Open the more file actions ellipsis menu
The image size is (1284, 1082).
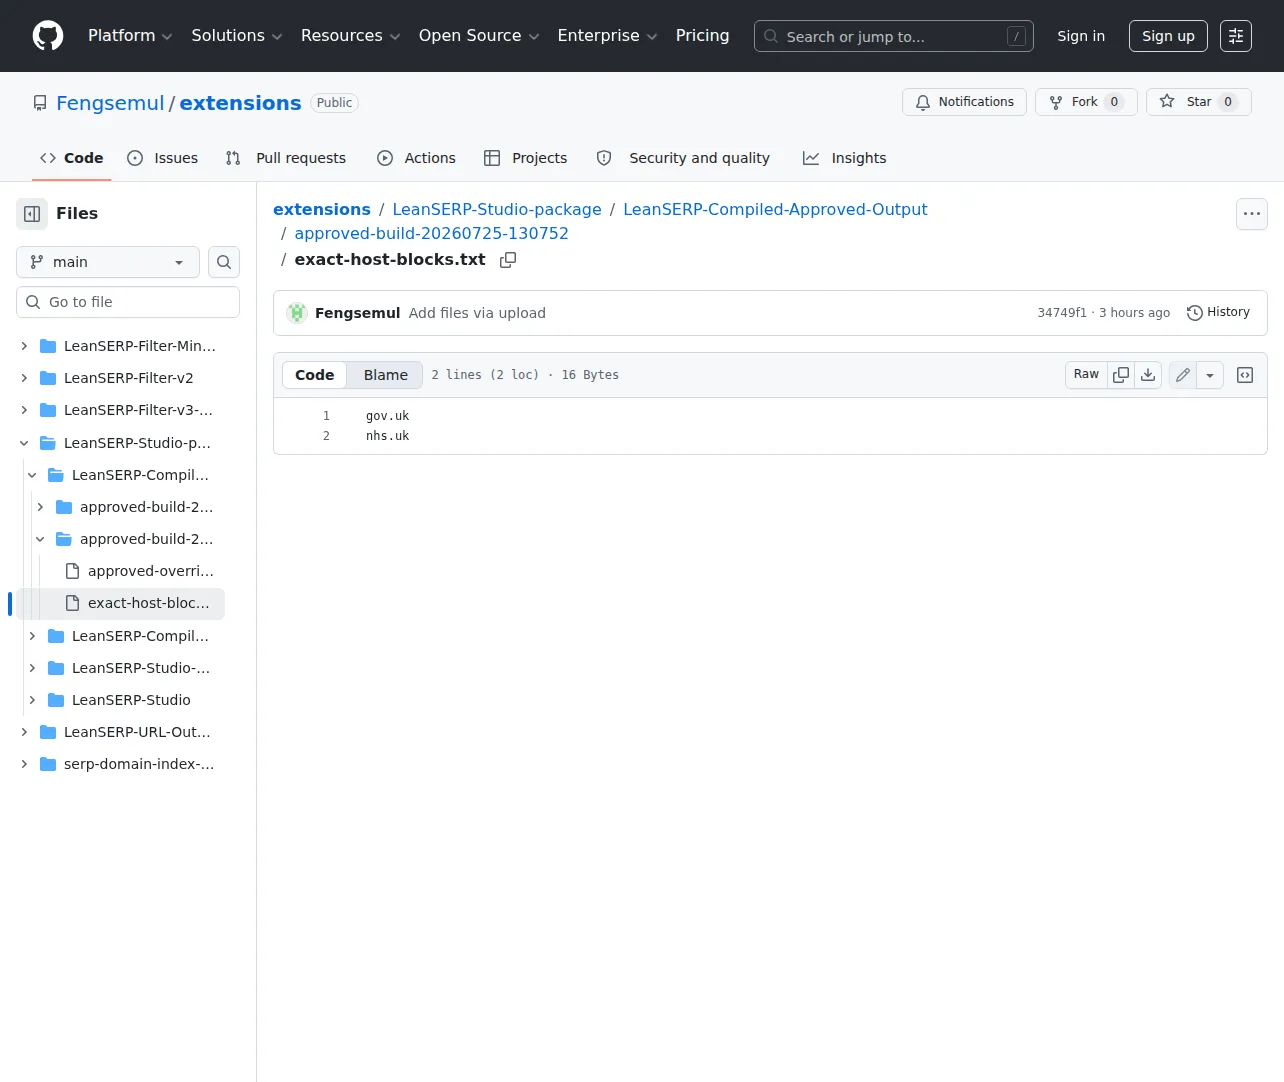[x=1252, y=214]
